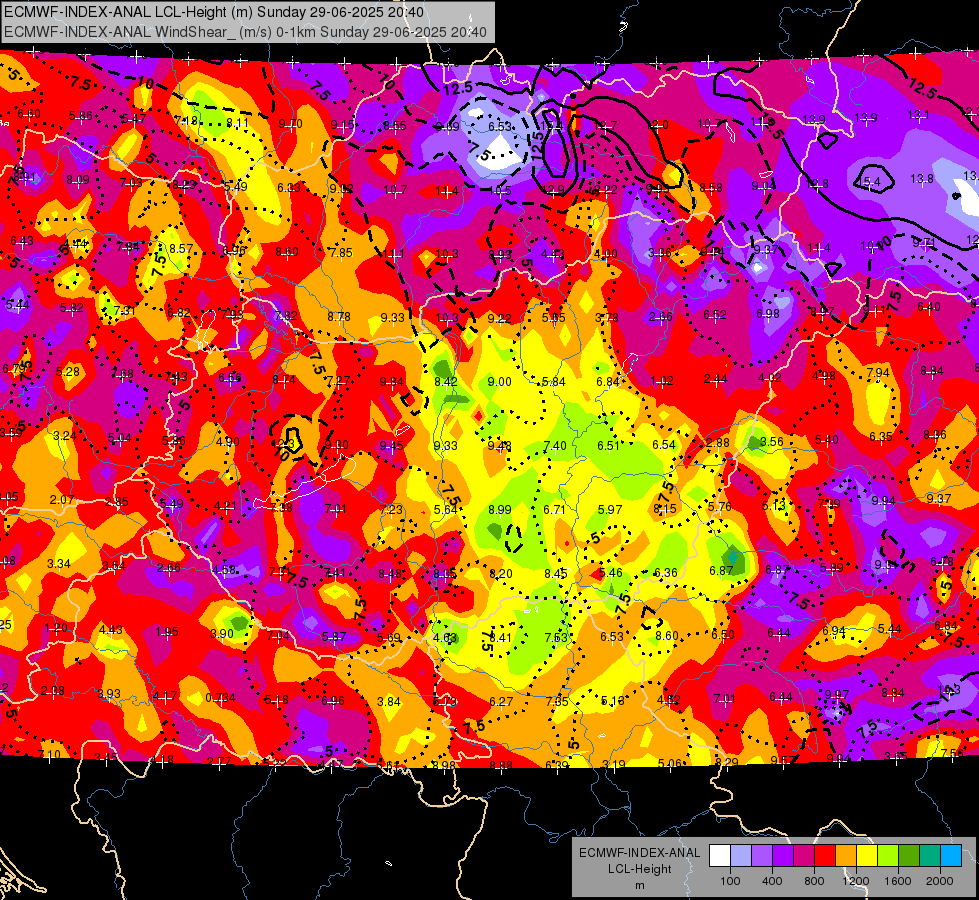Screen dimensions: 979x900
Task: Click the map value 4.63
Action: point(445,638)
